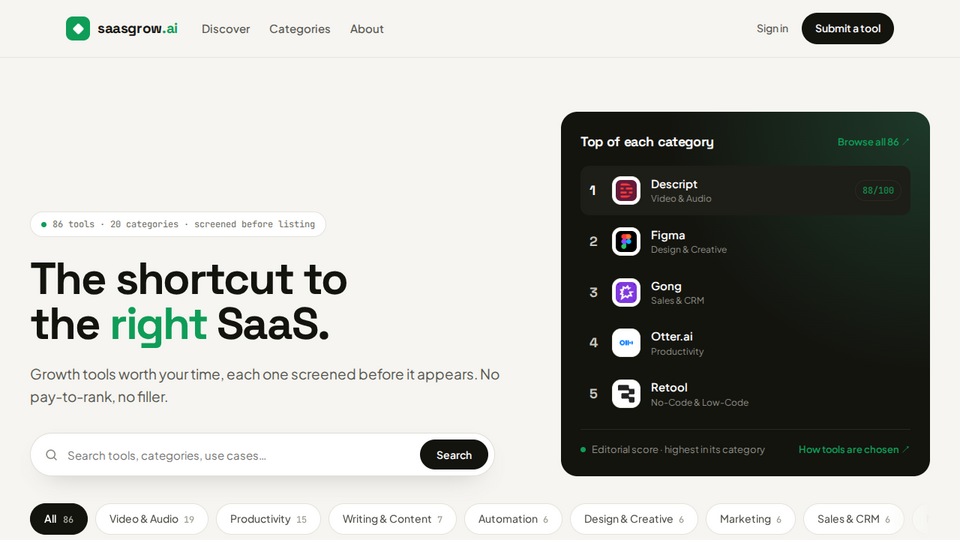Click the Search button
Image resolution: width=960 pixels, height=540 pixels.
click(454, 455)
